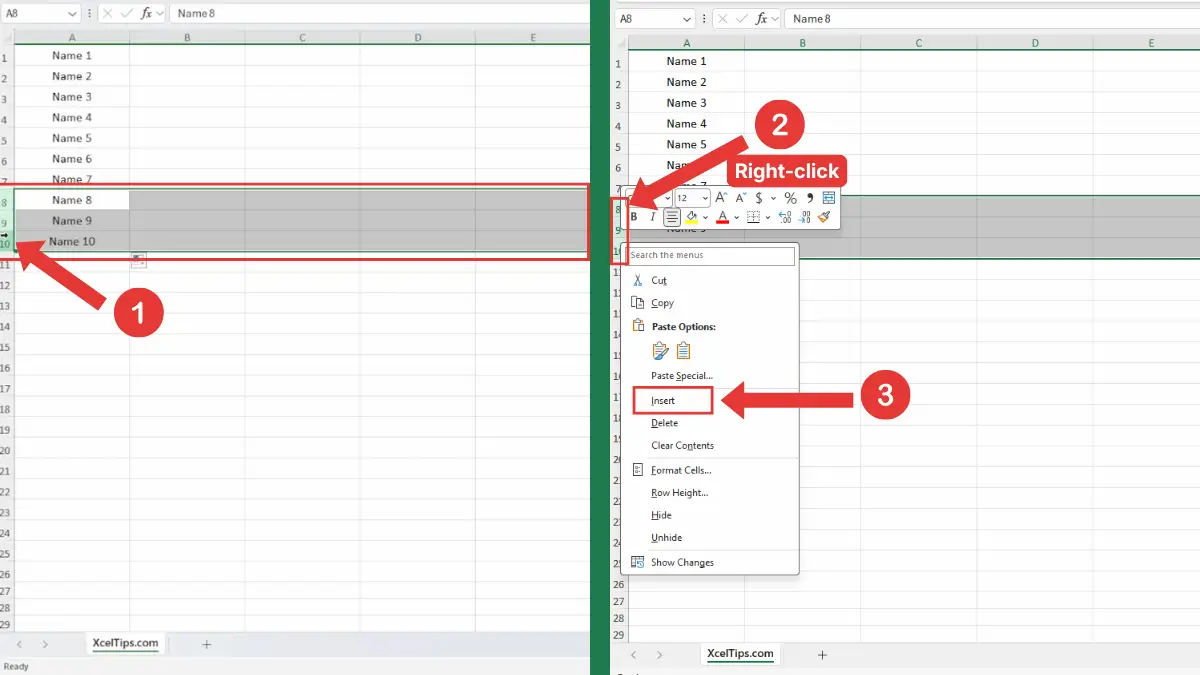The width and height of the screenshot is (1200, 675).
Task: Toggle Bold in the mini toolbar
Action: pyautogui.click(x=634, y=217)
